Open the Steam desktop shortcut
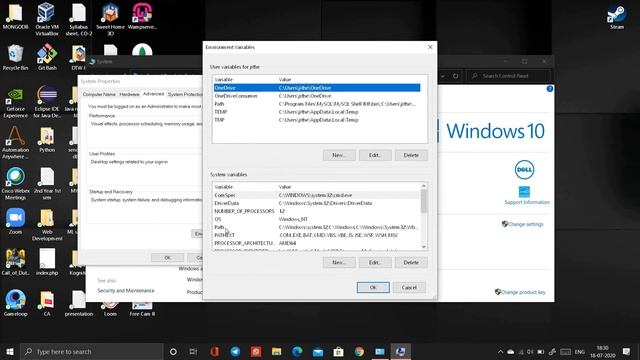 [616, 16]
